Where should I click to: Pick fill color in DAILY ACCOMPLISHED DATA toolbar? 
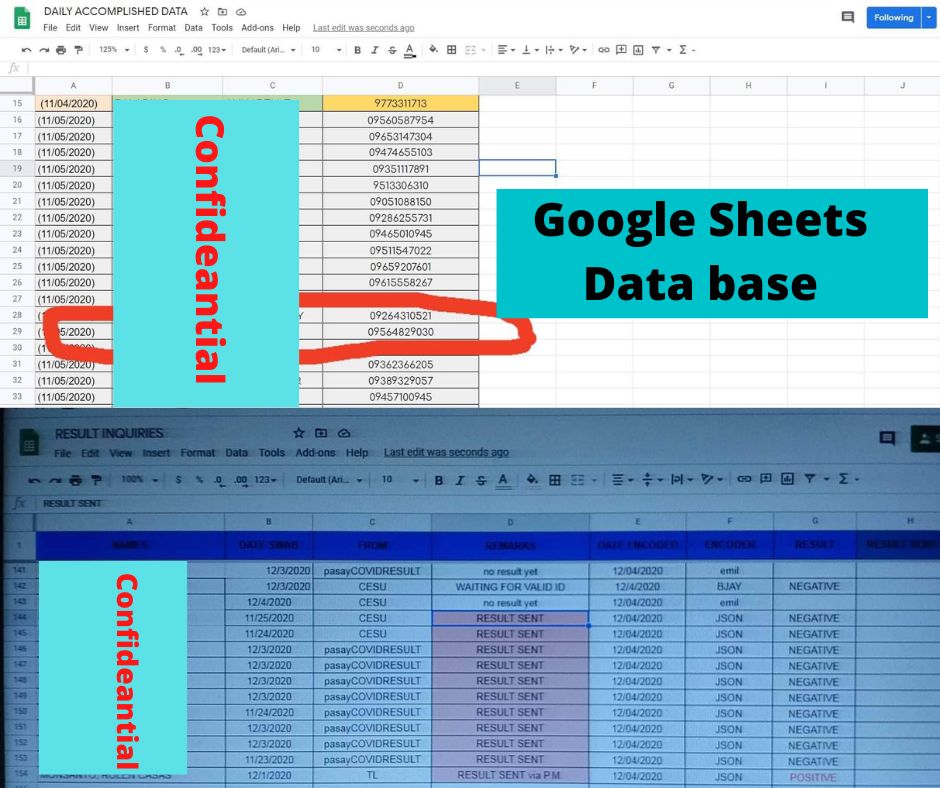433,50
